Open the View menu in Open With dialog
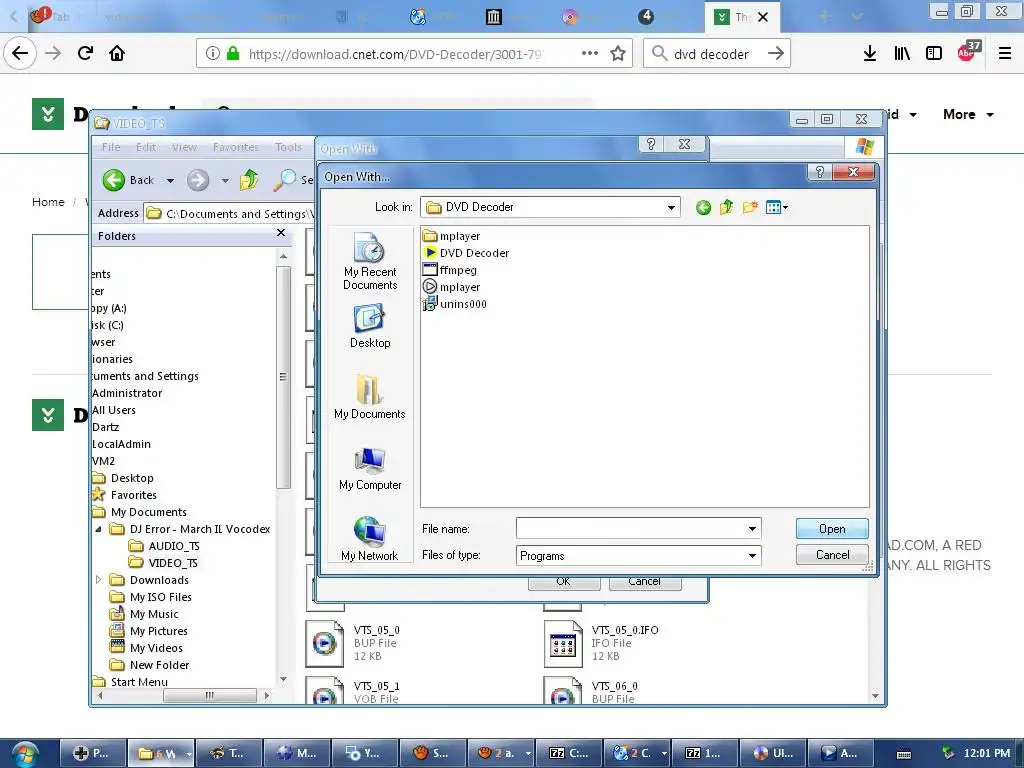Viewport: 1024px width, 768px height. point(776,208)
